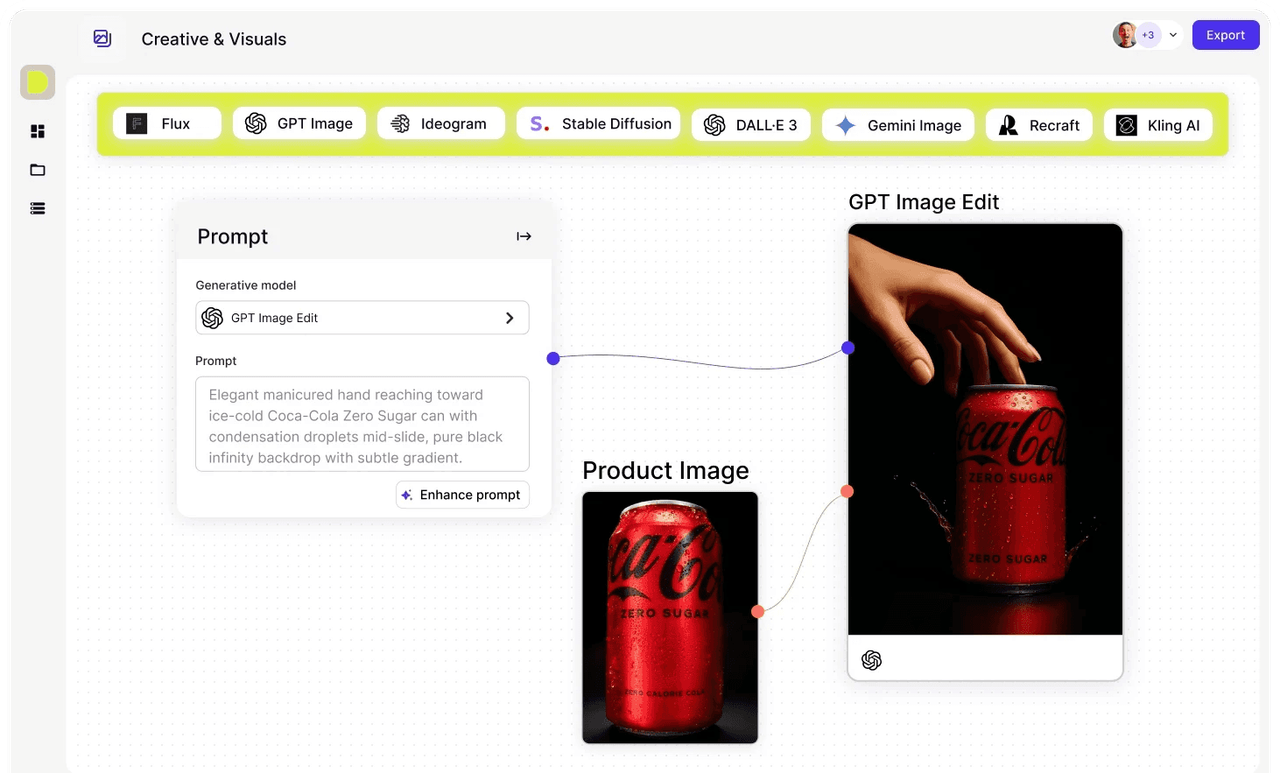Select the Recraft model chip
Viewport: 1280px width, 773px height.
tap(1039, 125)
